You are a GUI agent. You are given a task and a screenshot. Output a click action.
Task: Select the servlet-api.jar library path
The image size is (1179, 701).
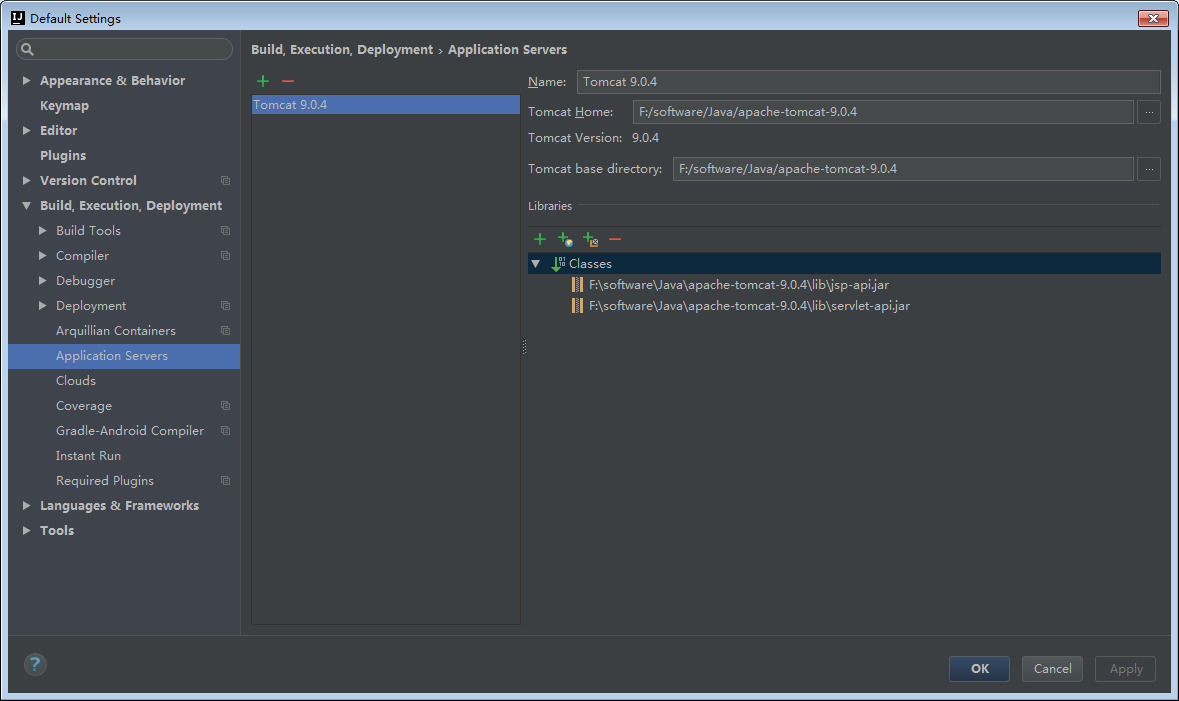749,306
